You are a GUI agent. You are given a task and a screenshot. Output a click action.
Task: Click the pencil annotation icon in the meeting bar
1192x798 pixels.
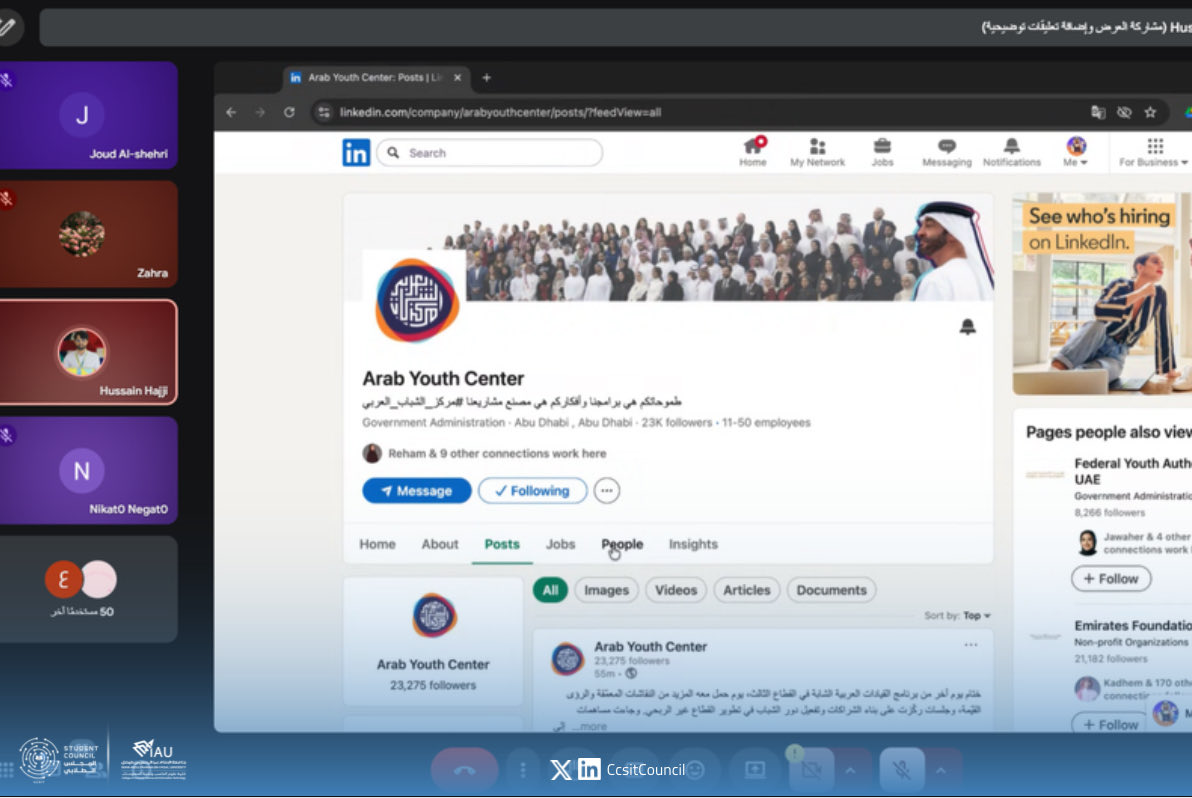pyautogui.click(x=8, y=27)
